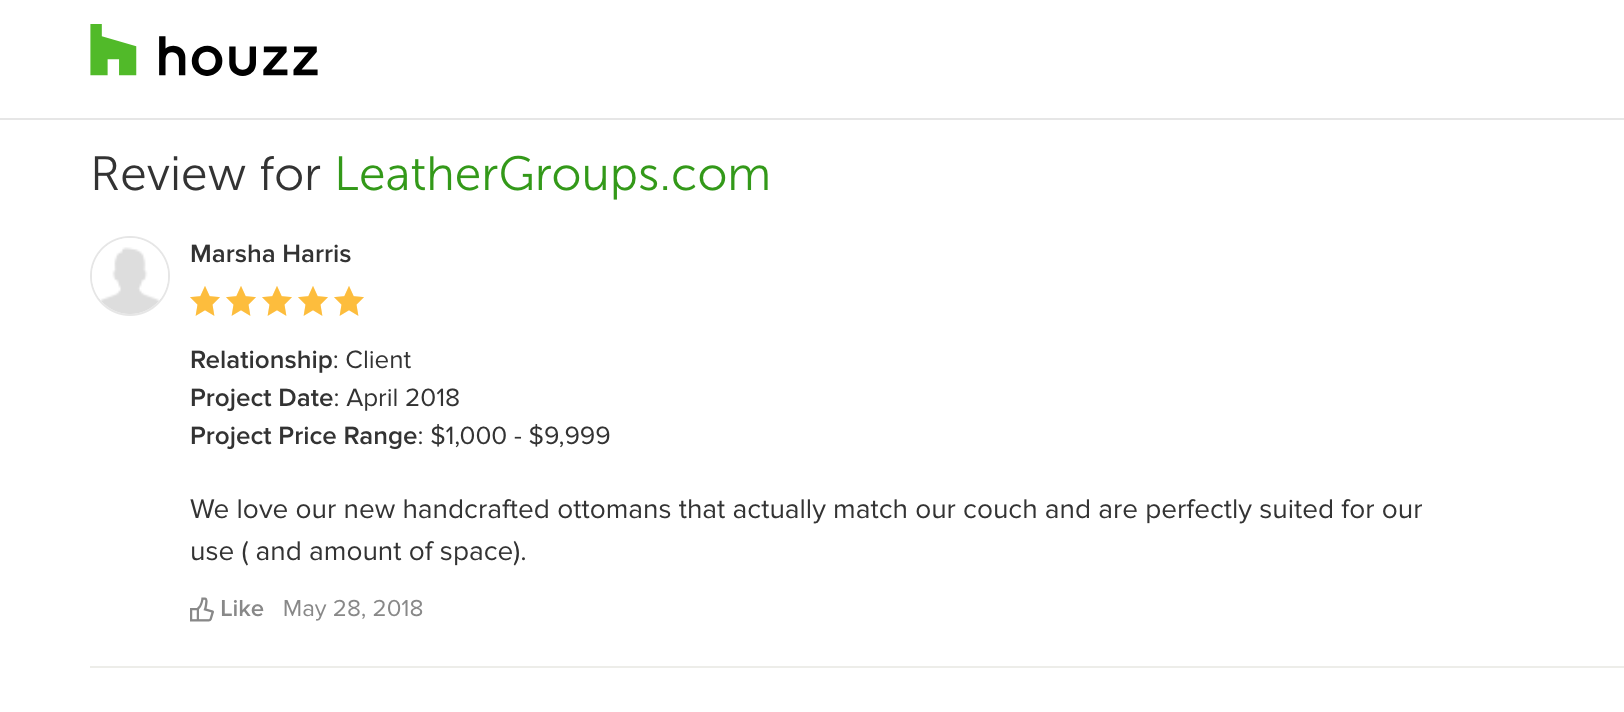
Task: Click the green Houzz house logo icon
Action: coord(113,50)
